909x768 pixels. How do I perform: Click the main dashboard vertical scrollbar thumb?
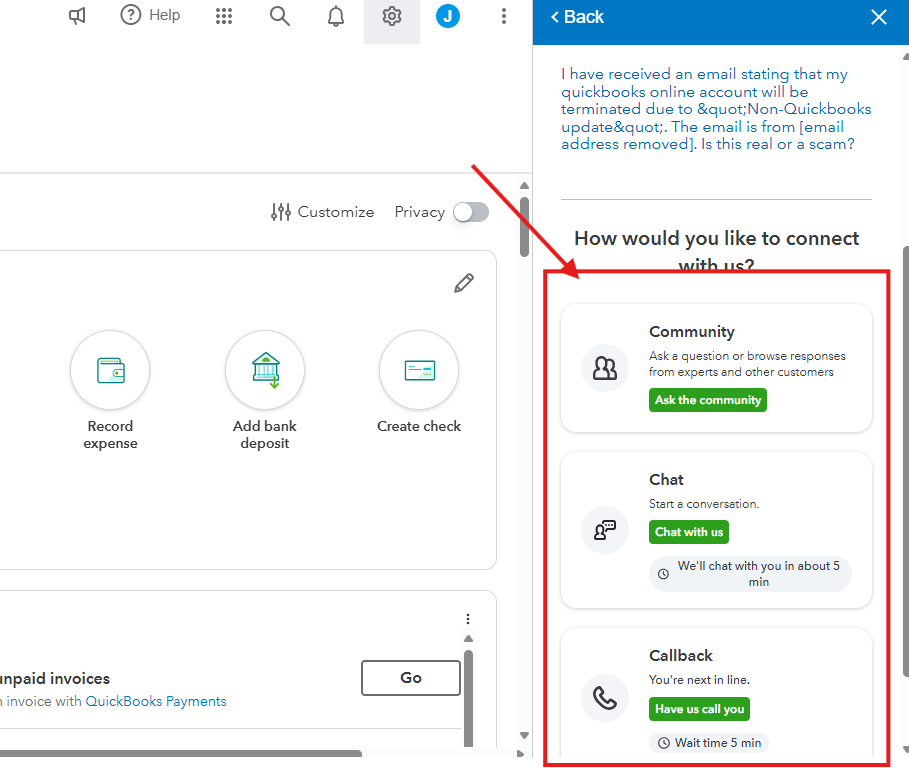[x=525, y=227]
